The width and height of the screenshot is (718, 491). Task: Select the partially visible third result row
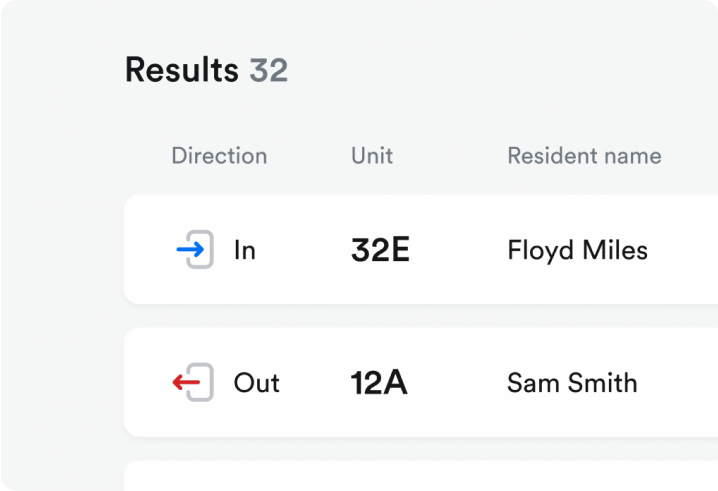(421, 476)
